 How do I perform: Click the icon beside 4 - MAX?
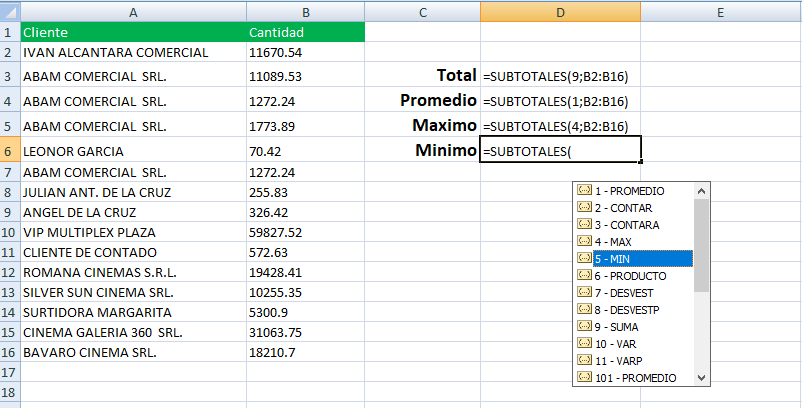[x=584, y=241]
